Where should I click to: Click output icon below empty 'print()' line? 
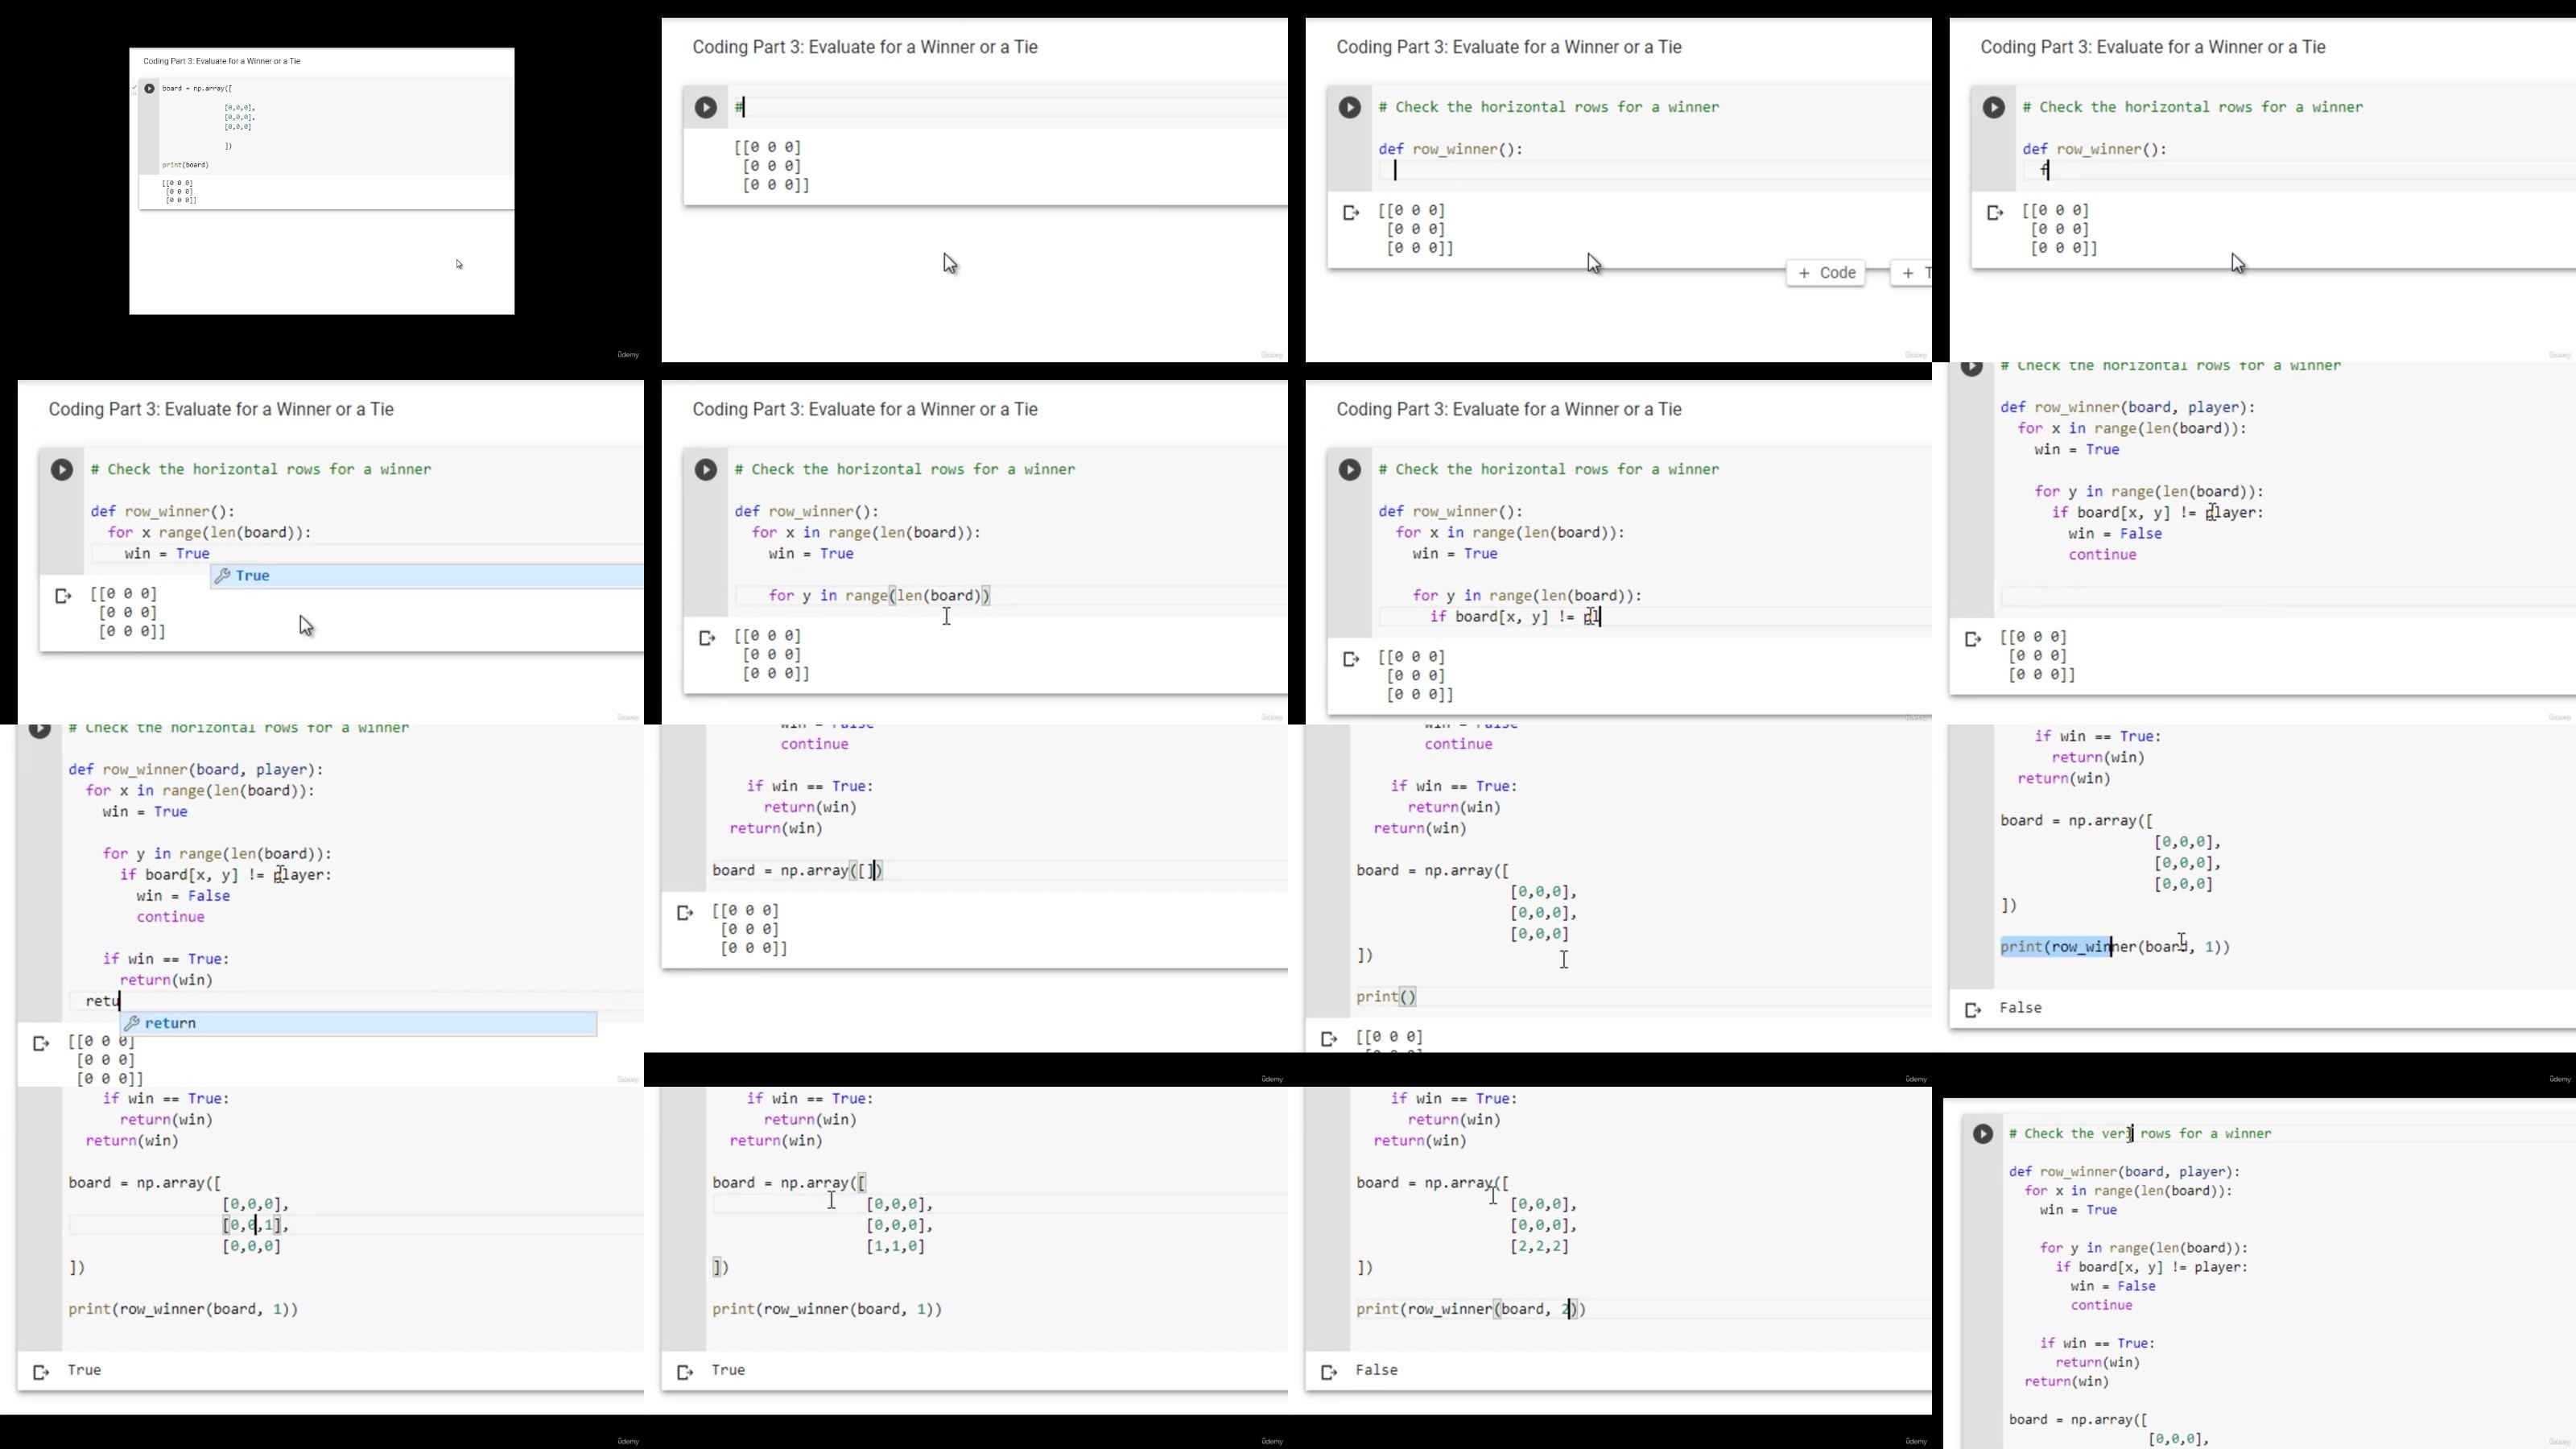[1329, 1039]
